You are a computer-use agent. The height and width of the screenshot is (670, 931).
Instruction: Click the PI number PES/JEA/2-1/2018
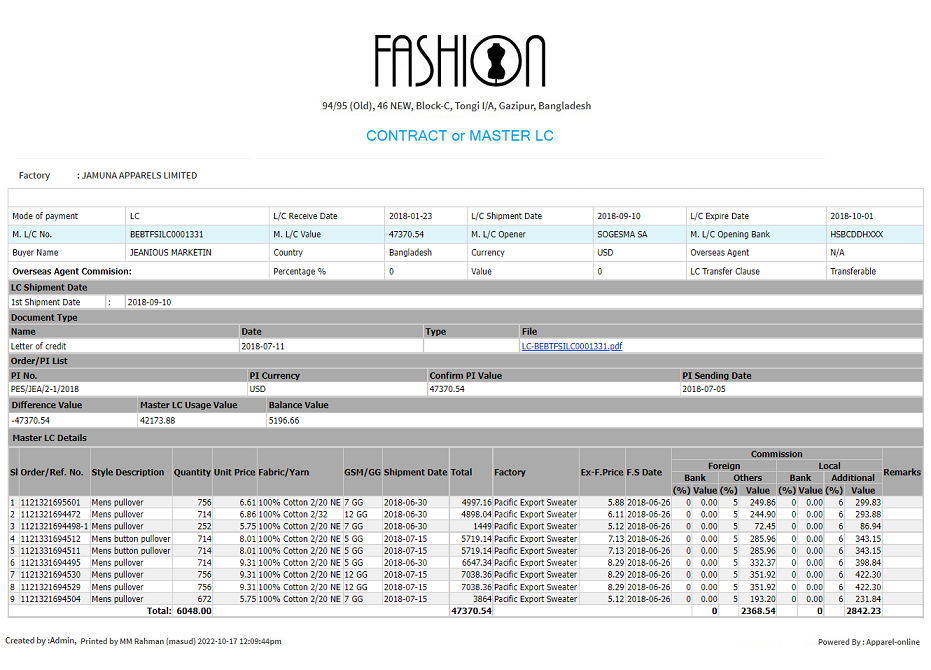44,389
